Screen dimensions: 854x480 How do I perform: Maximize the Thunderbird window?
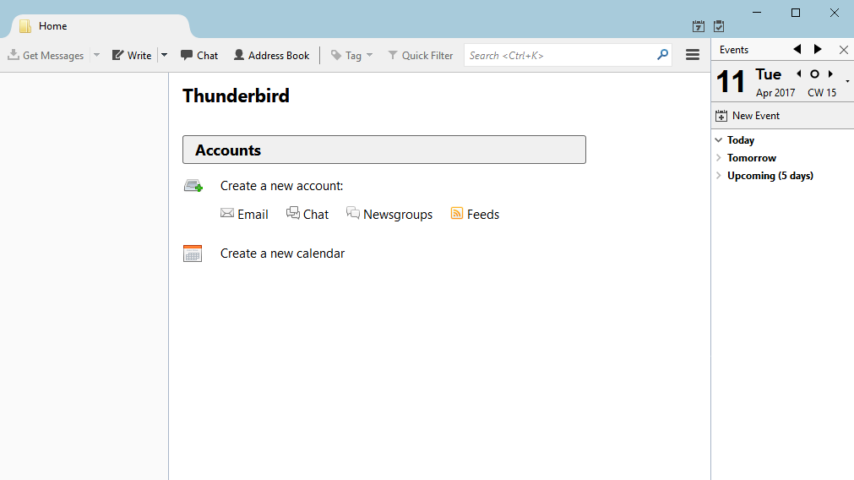point(795,13)
